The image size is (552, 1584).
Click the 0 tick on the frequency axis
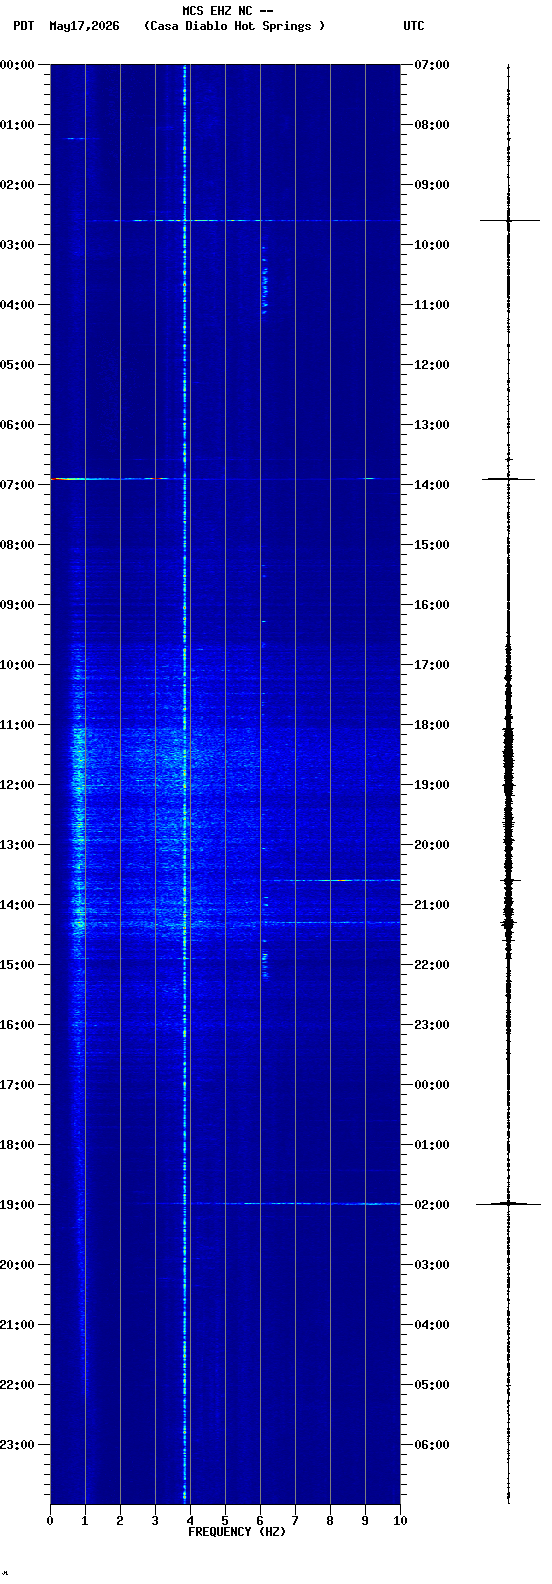[50, 1521]
